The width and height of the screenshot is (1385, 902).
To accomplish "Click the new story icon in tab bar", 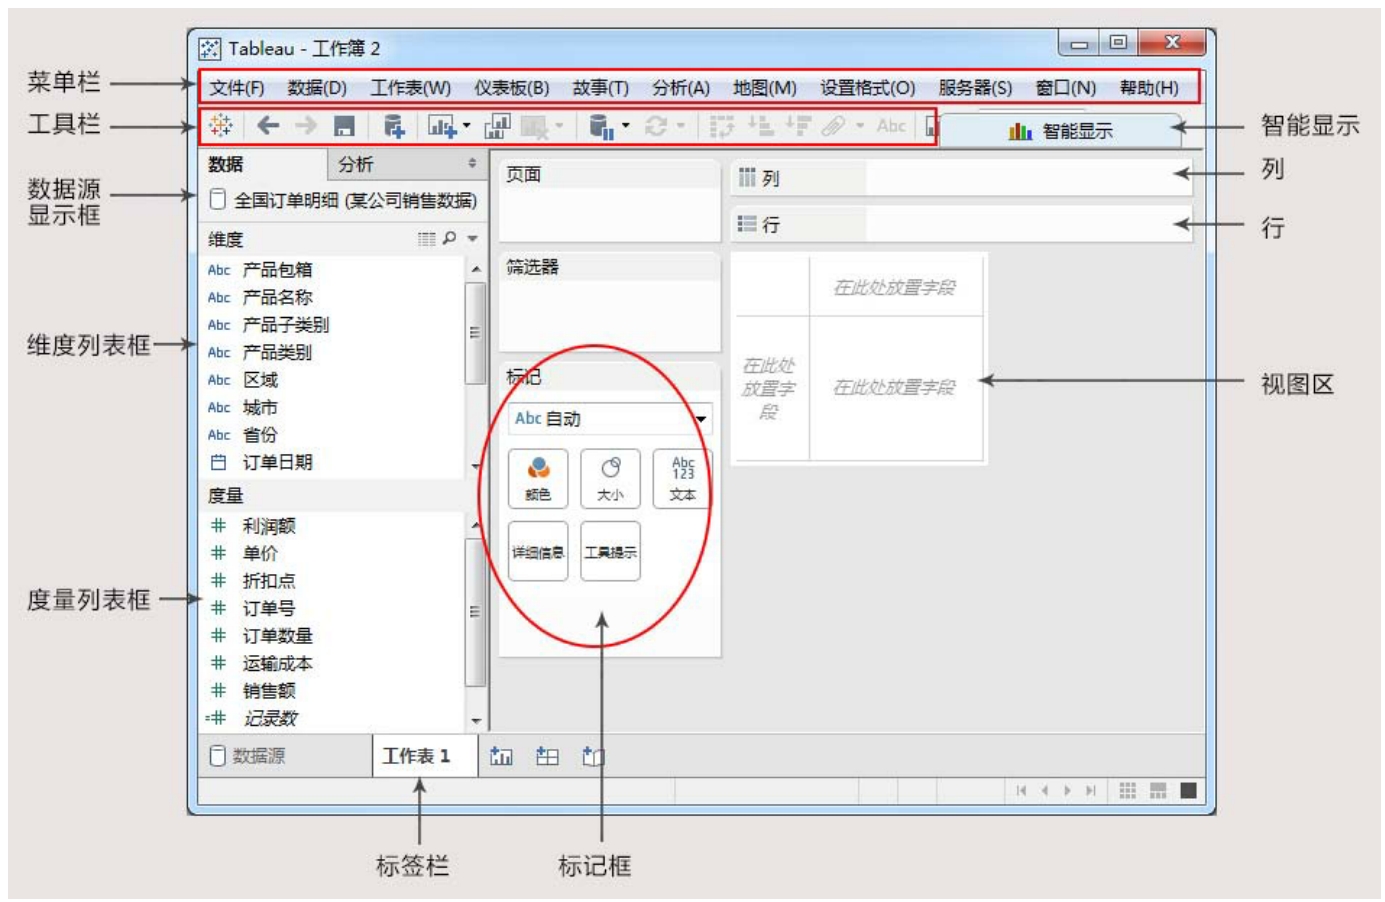I will coord(593,756).
